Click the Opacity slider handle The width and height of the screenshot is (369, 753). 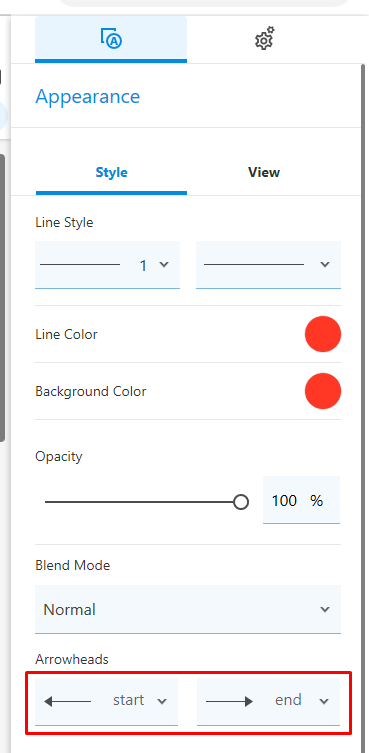tap(241, 502)
